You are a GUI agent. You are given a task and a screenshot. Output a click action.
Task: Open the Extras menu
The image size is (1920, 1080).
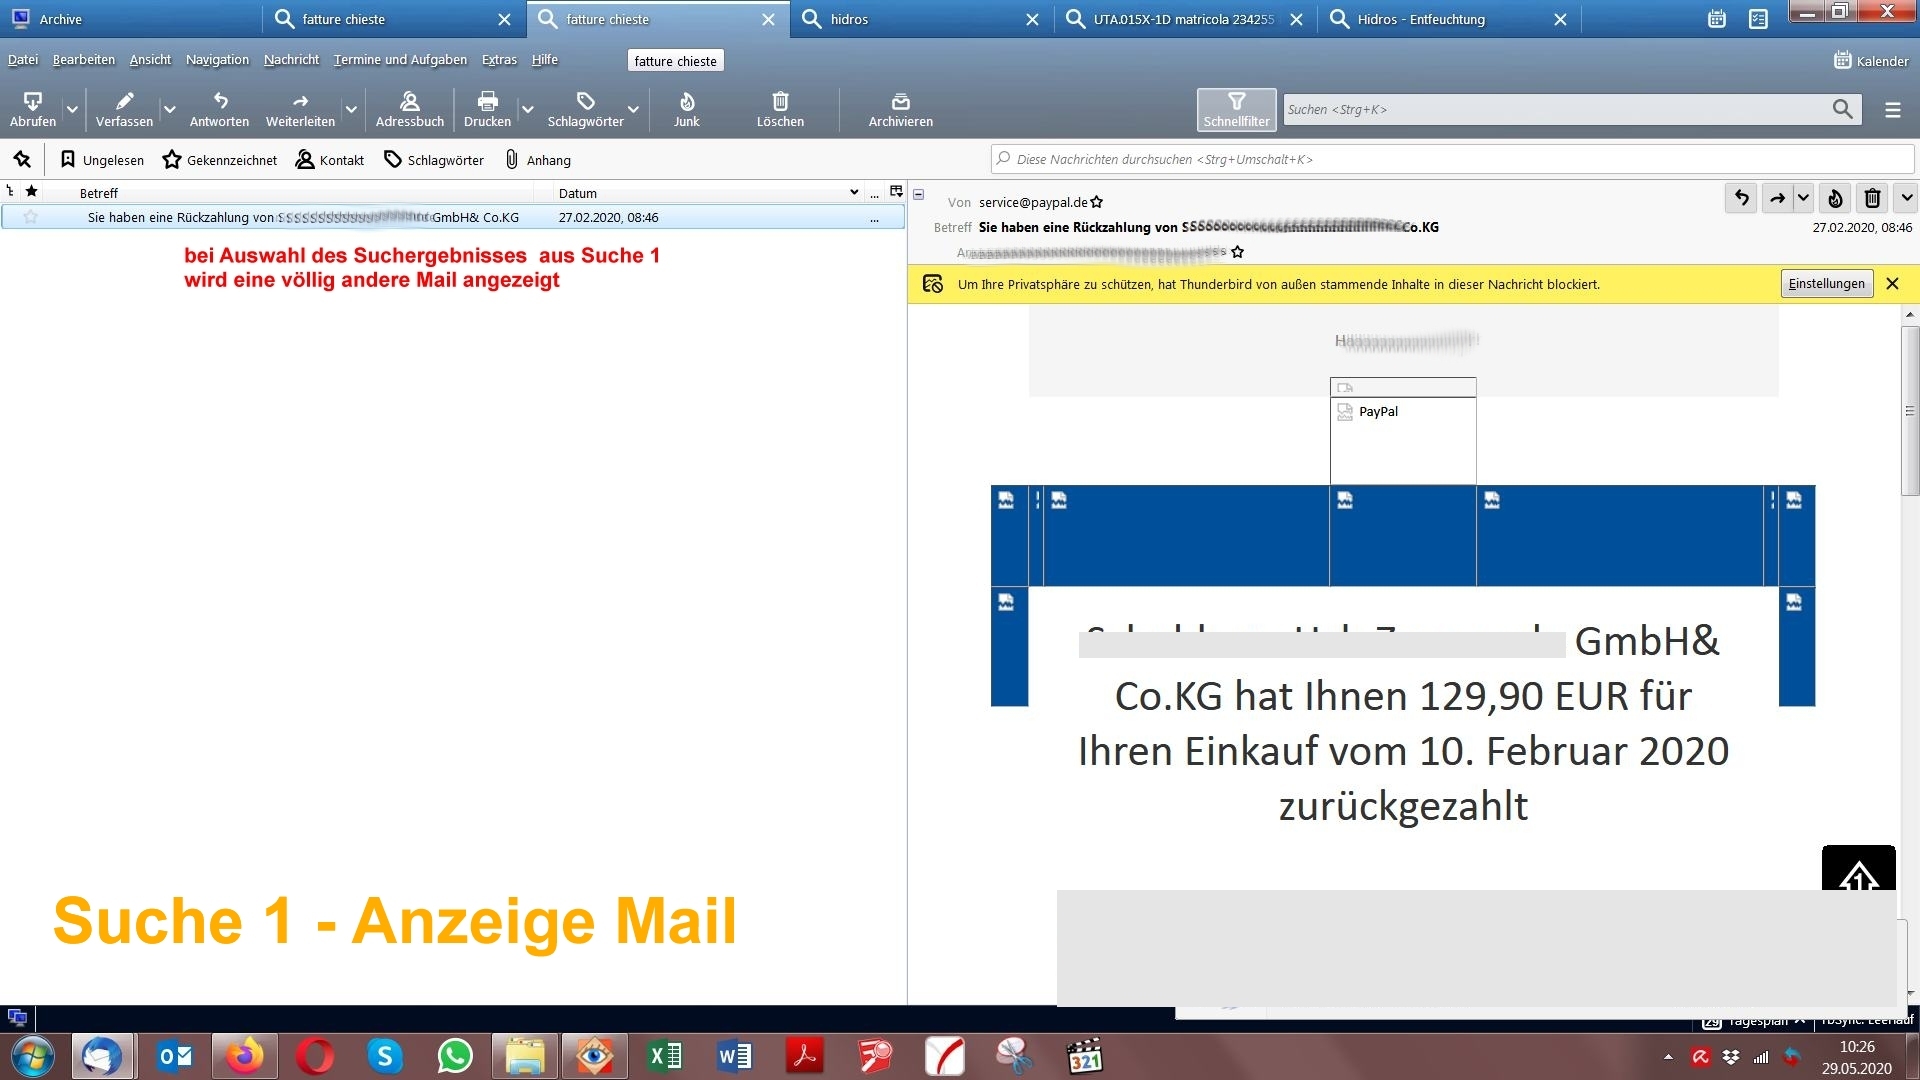[498, 60]
